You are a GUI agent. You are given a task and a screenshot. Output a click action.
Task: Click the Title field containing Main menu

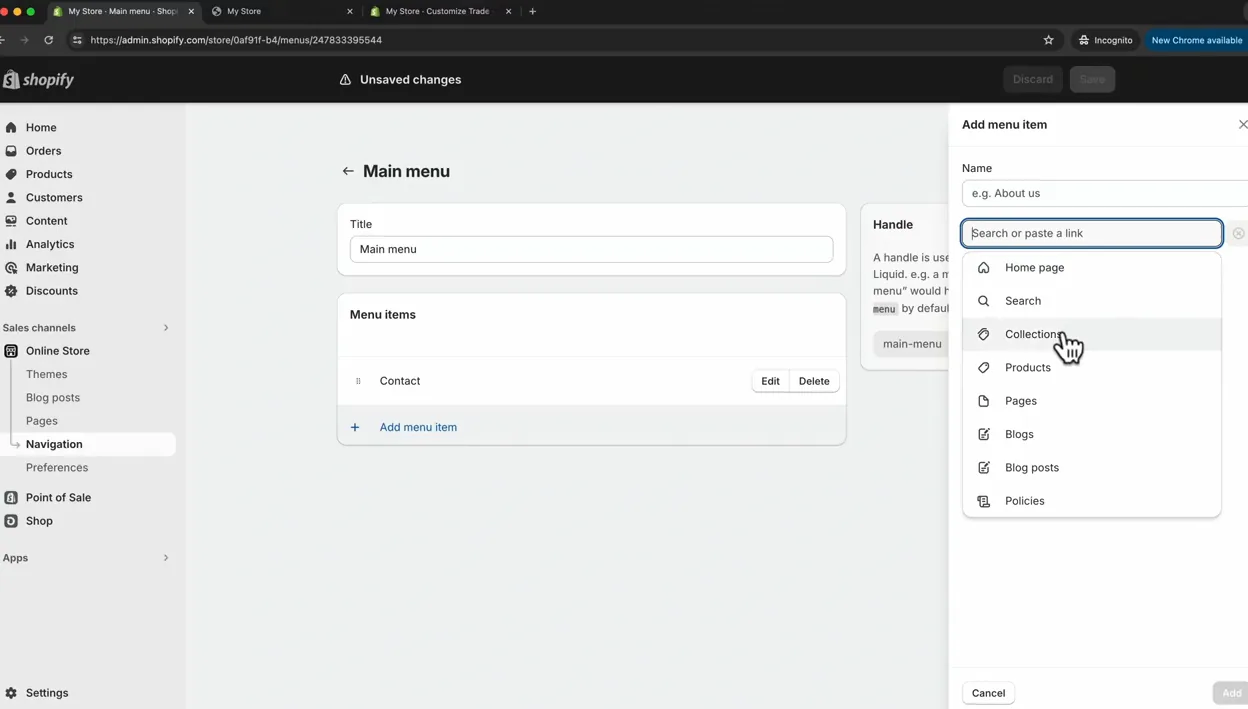point(591,249)
